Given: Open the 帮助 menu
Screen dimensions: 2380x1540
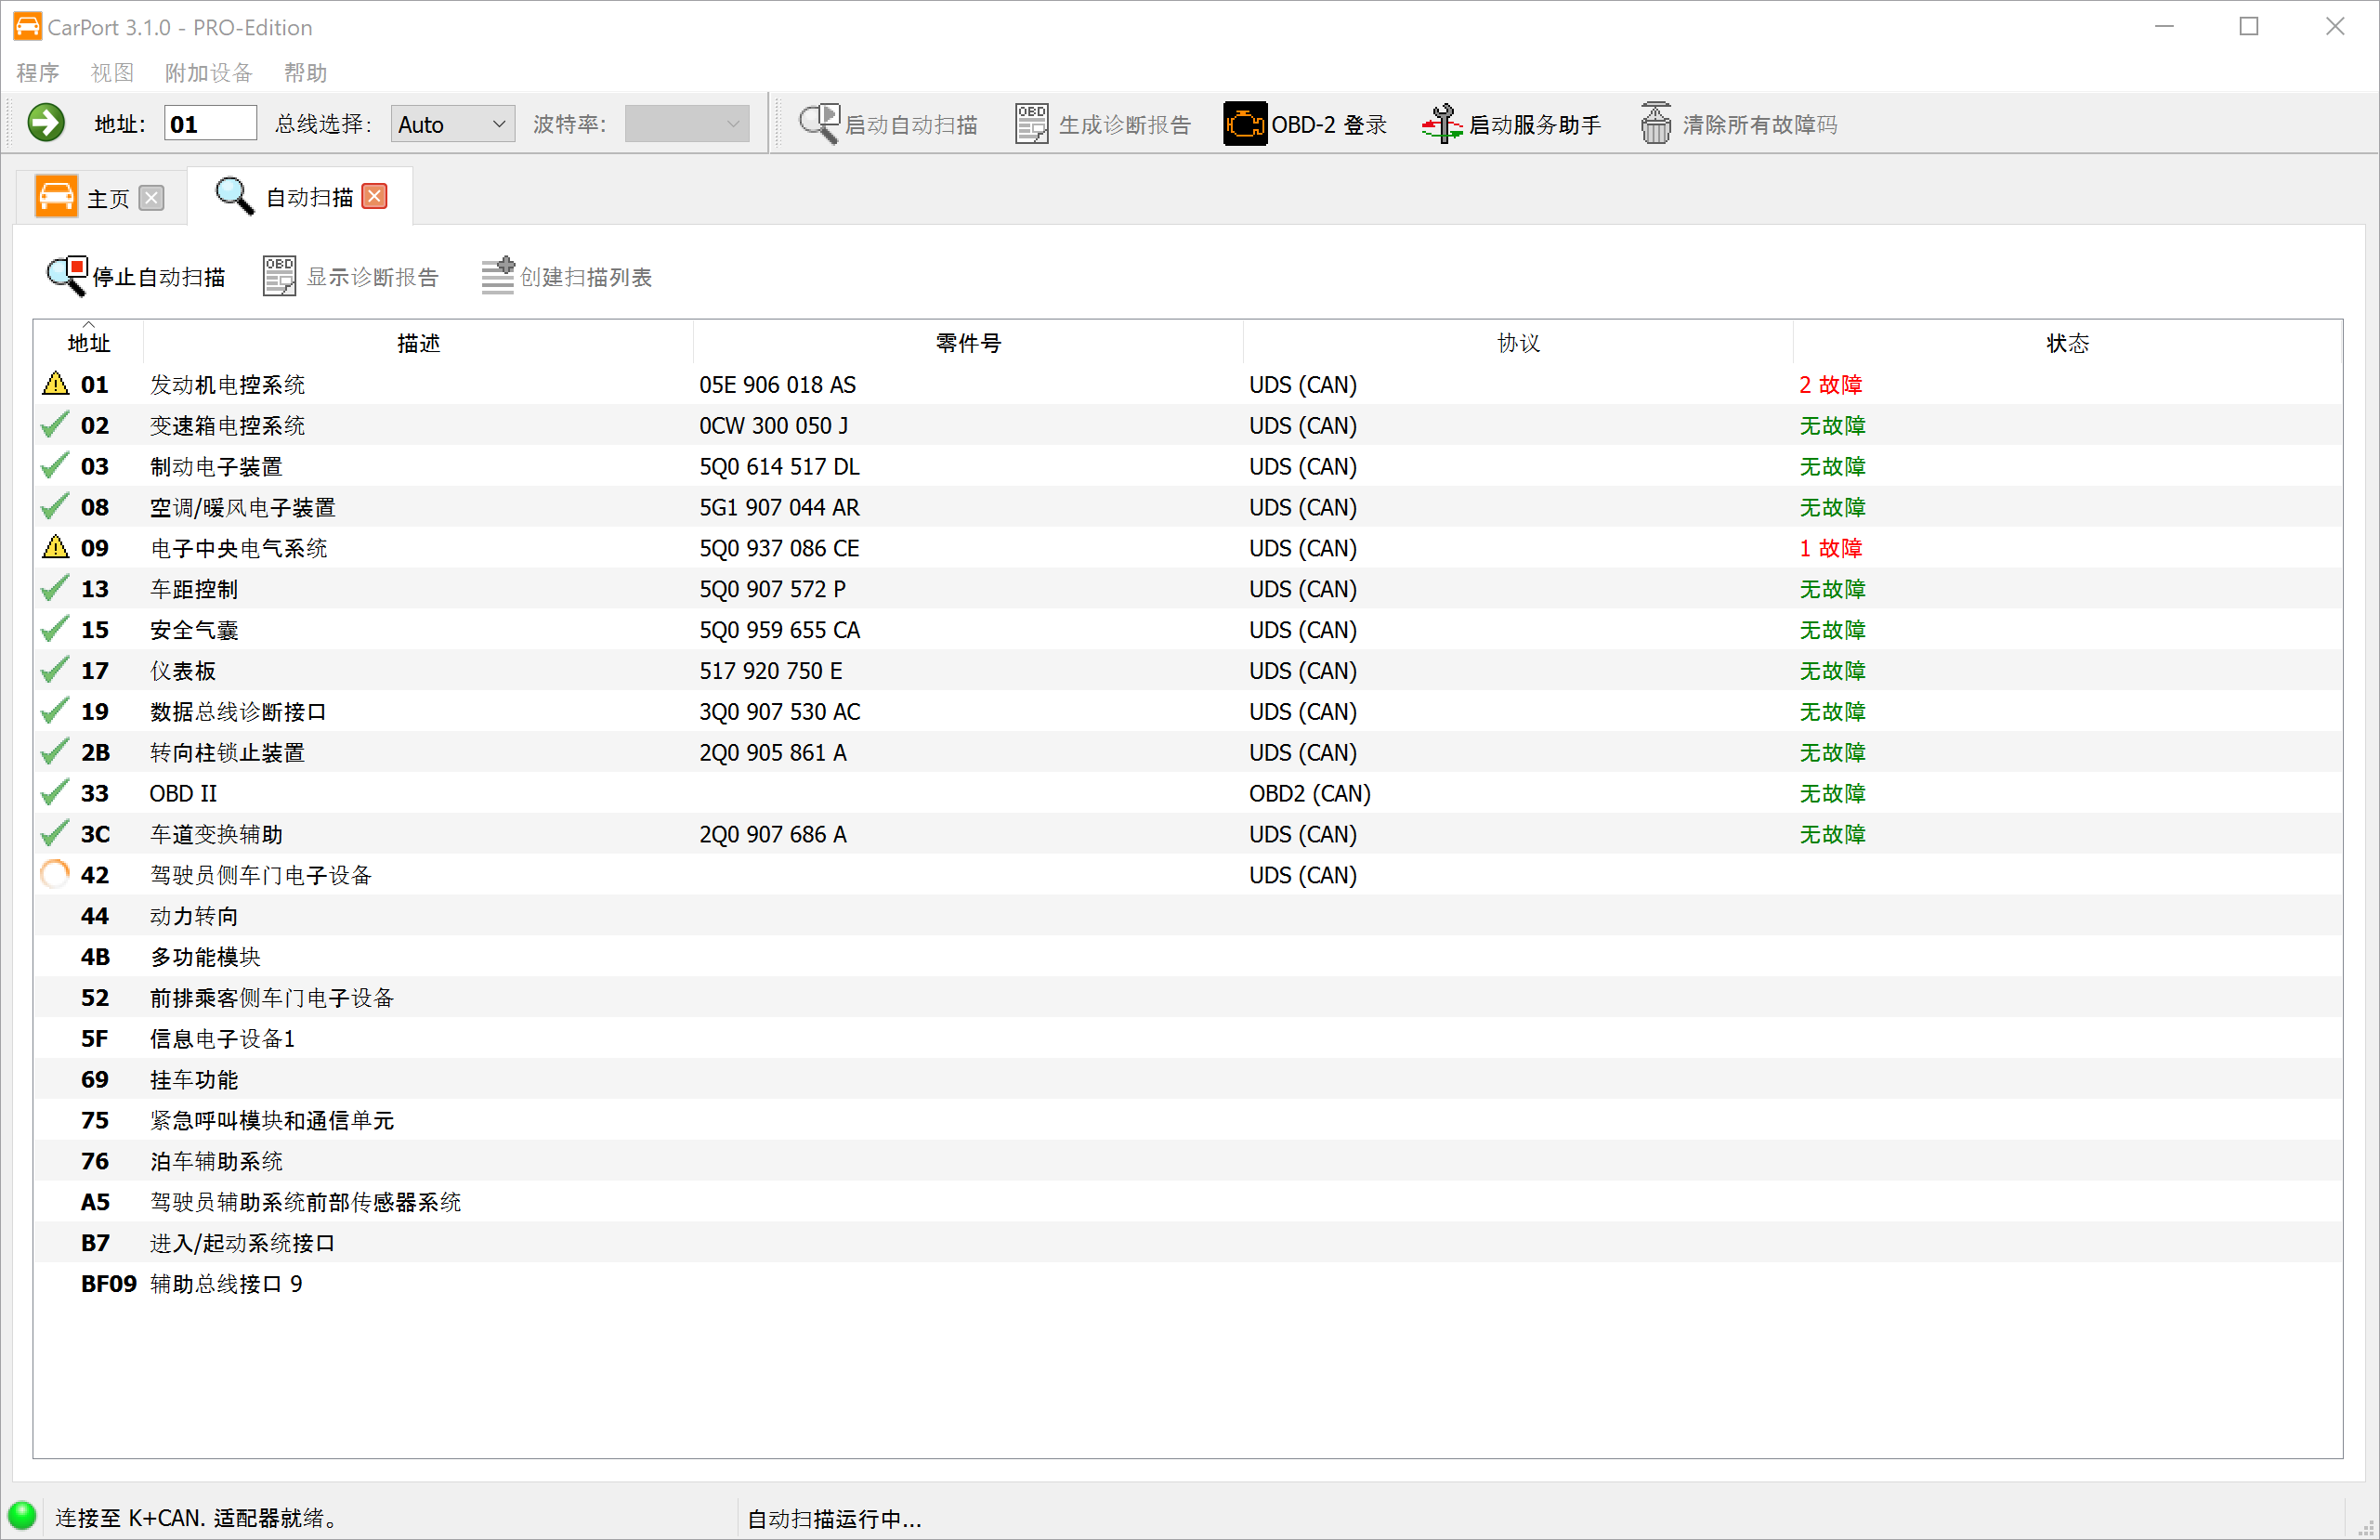Looking at the screenshot, I should [x=305, y=72].
